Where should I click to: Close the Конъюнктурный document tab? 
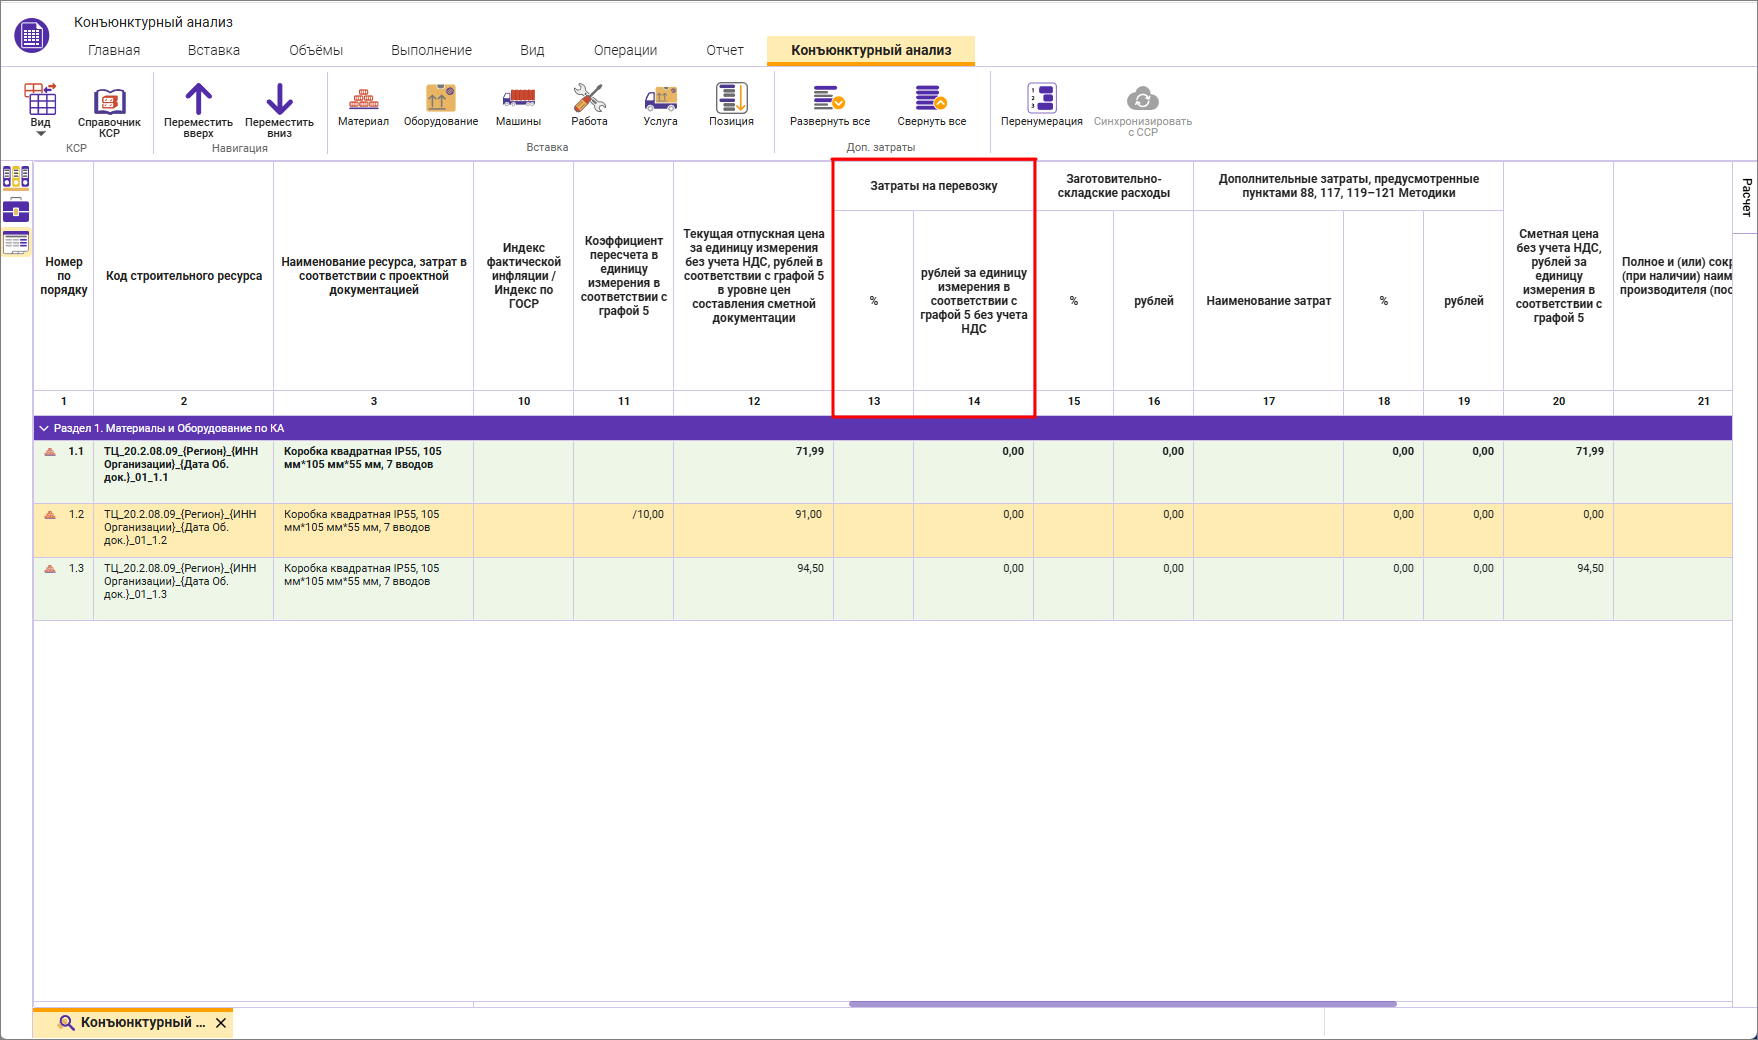pyautogui.click(x=221, y=1023)
